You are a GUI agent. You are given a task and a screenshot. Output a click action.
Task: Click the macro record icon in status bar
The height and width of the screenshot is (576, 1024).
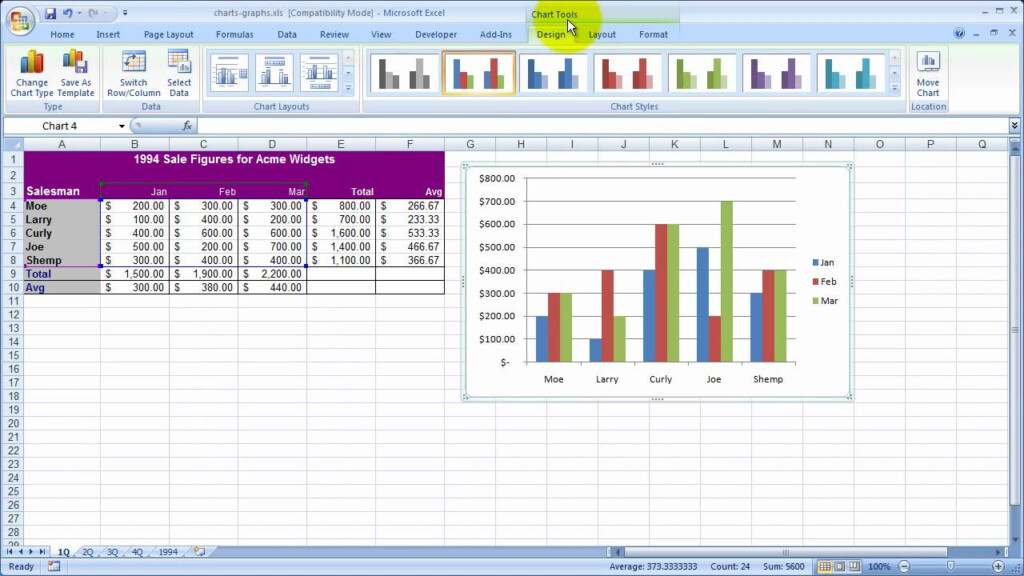[x=54, y=566]
